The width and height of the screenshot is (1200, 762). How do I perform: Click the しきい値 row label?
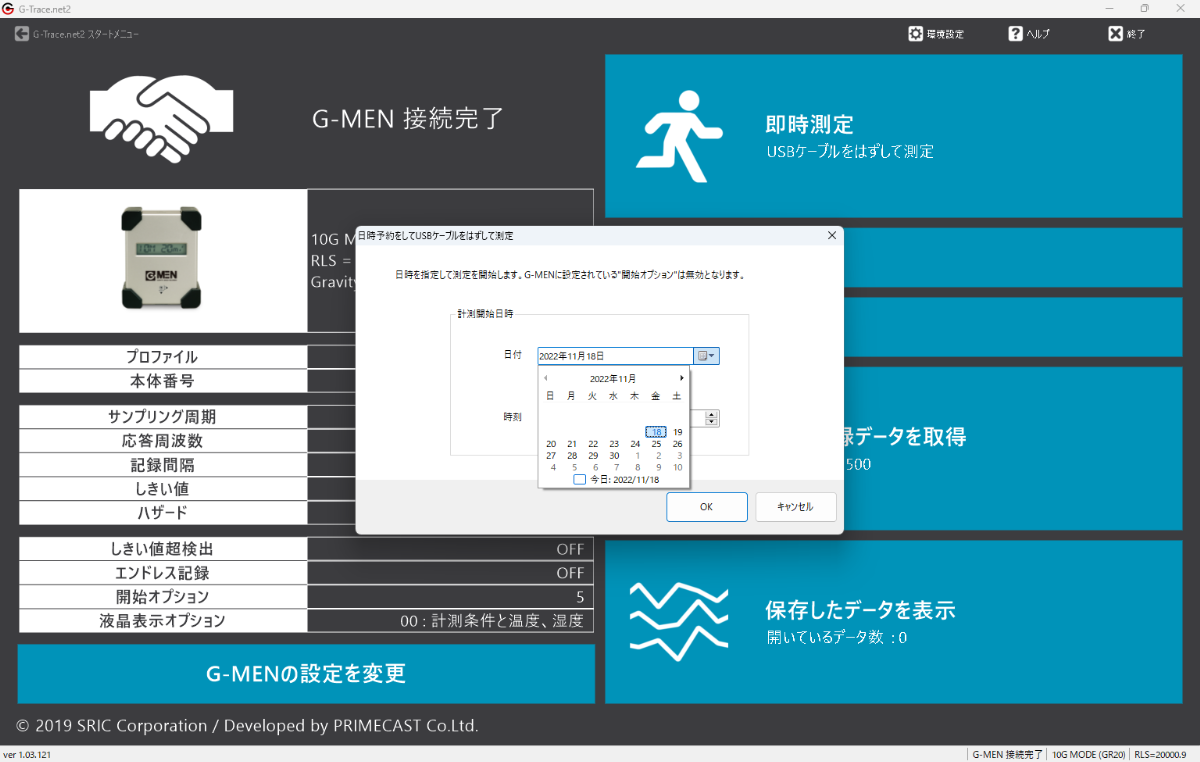pos(162,489)
